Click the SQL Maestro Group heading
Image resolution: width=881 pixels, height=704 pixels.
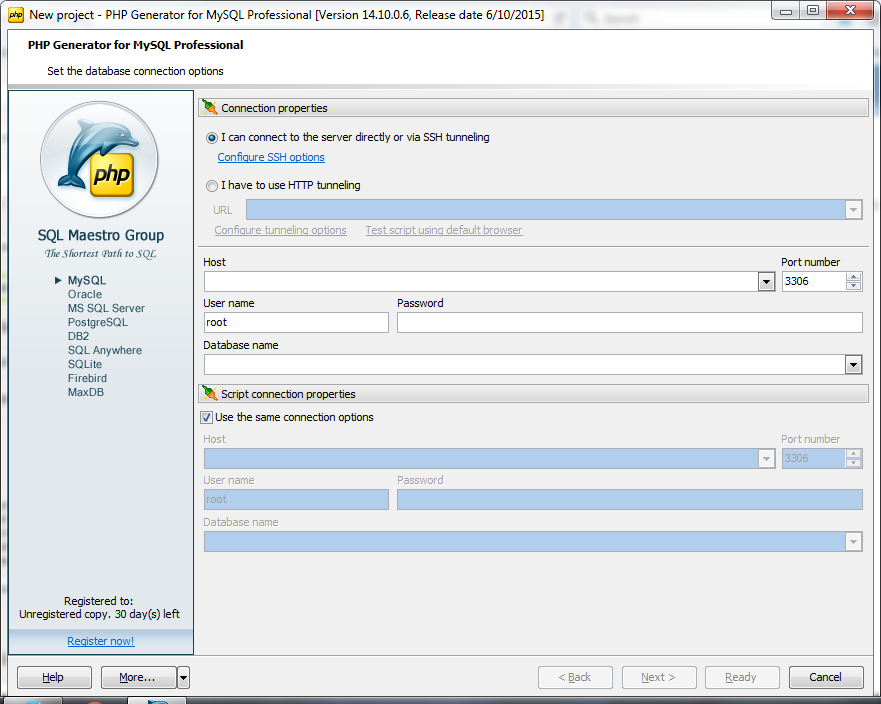point(101,235)
